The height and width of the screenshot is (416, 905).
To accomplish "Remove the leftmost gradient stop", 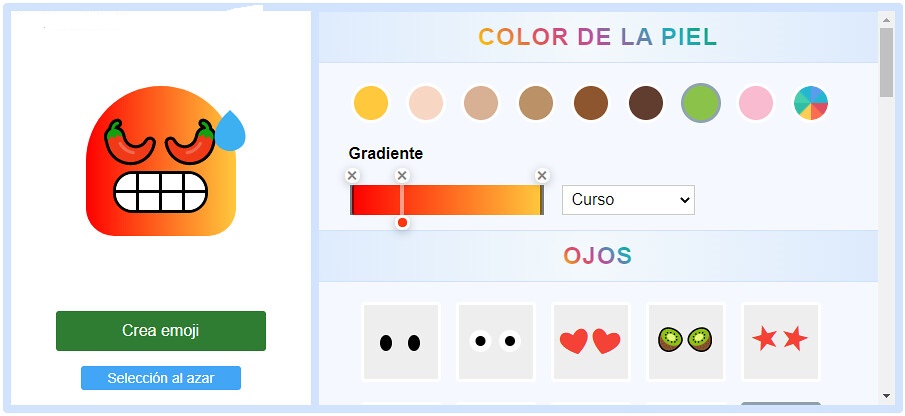I will click(352, 176).
